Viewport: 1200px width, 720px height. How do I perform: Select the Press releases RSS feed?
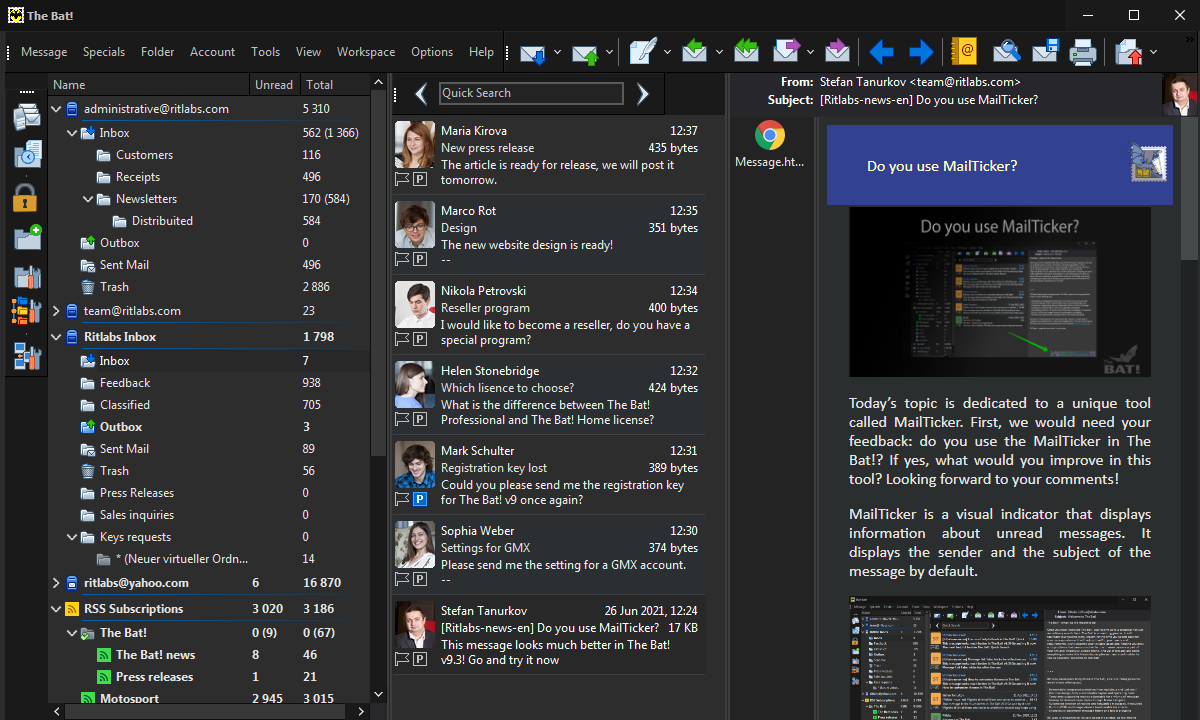[x=154, y=677]
